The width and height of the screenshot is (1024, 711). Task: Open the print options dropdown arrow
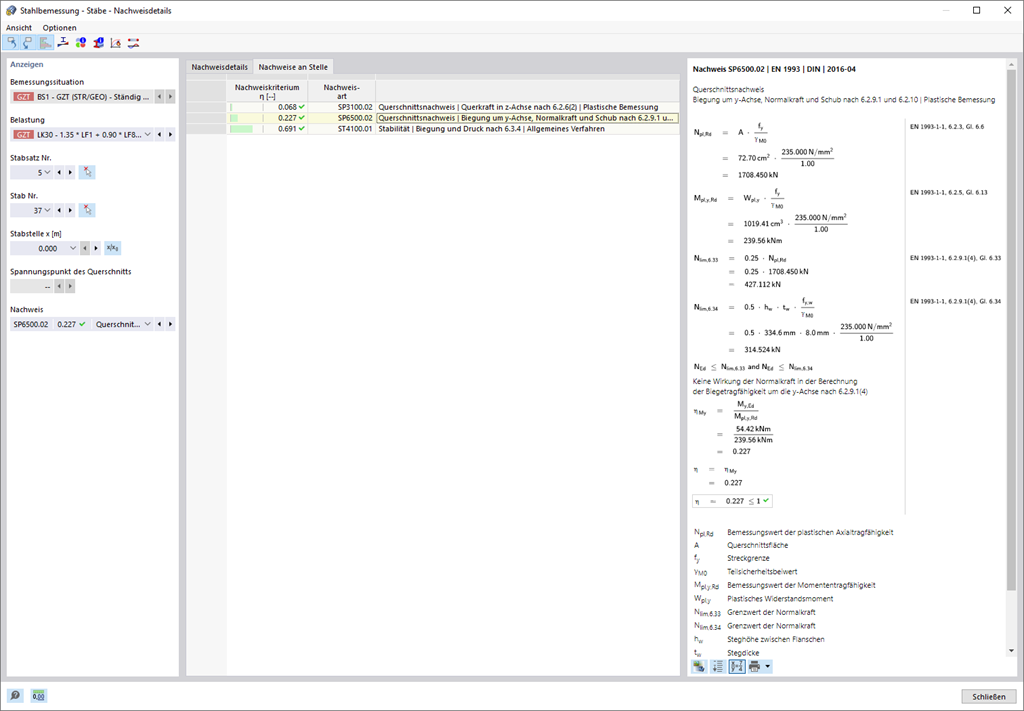tap(767, 667)
